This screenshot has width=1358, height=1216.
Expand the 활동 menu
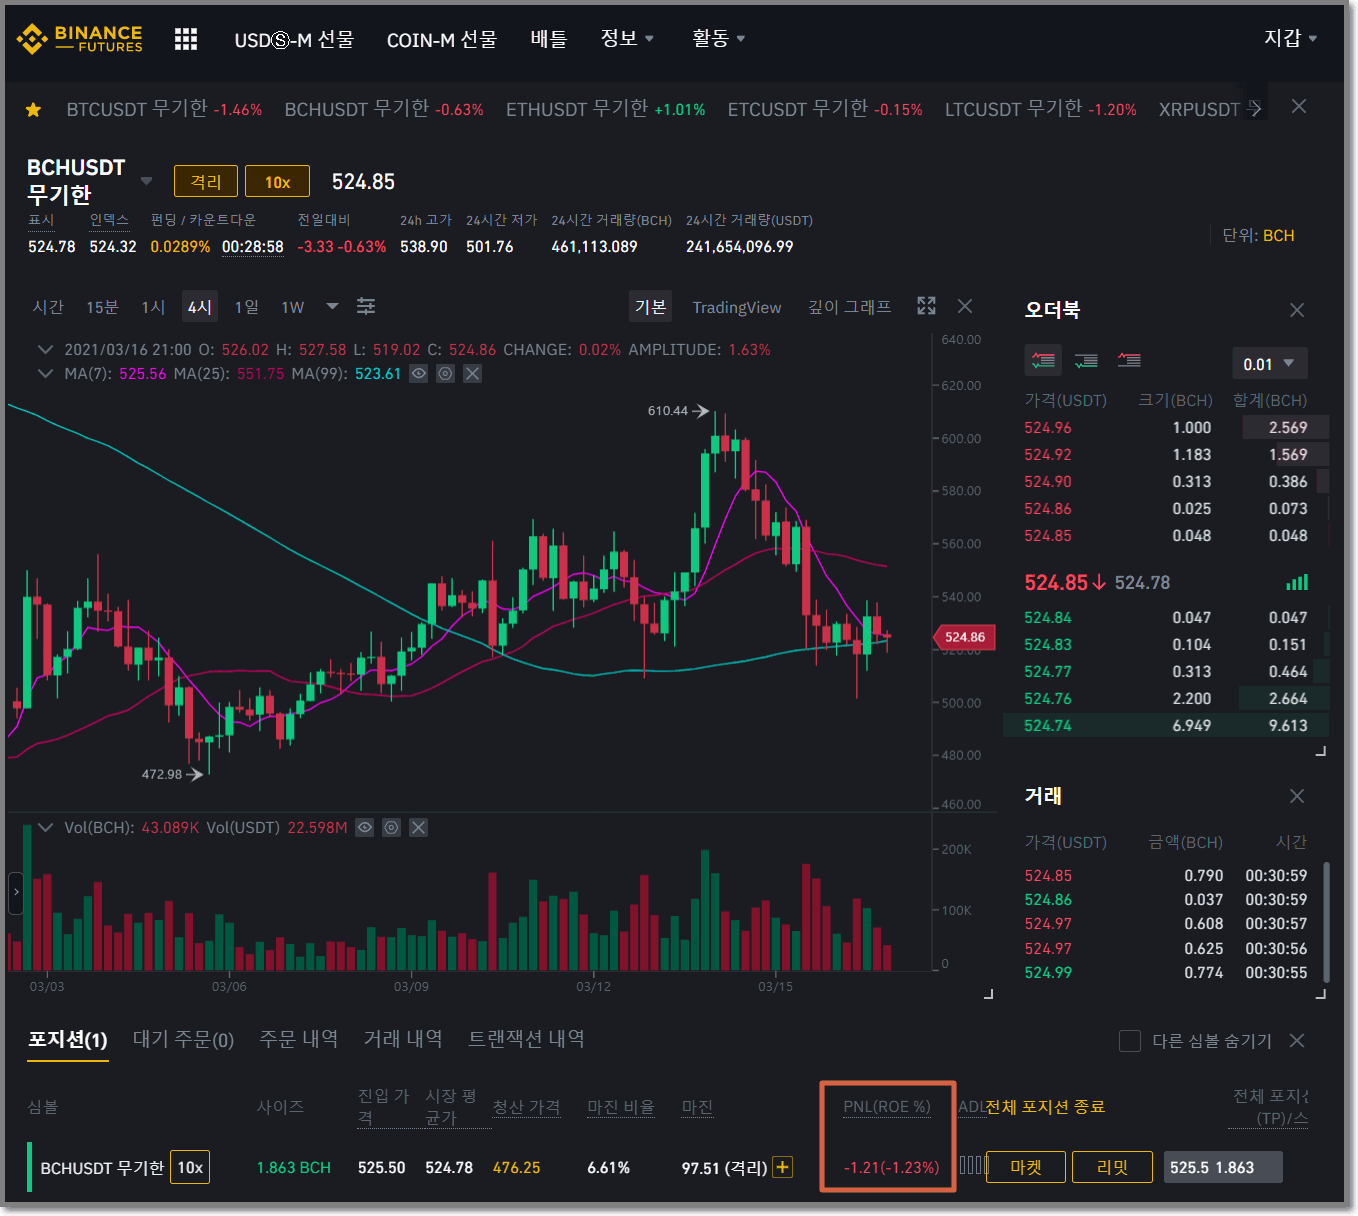click(719, 38)
